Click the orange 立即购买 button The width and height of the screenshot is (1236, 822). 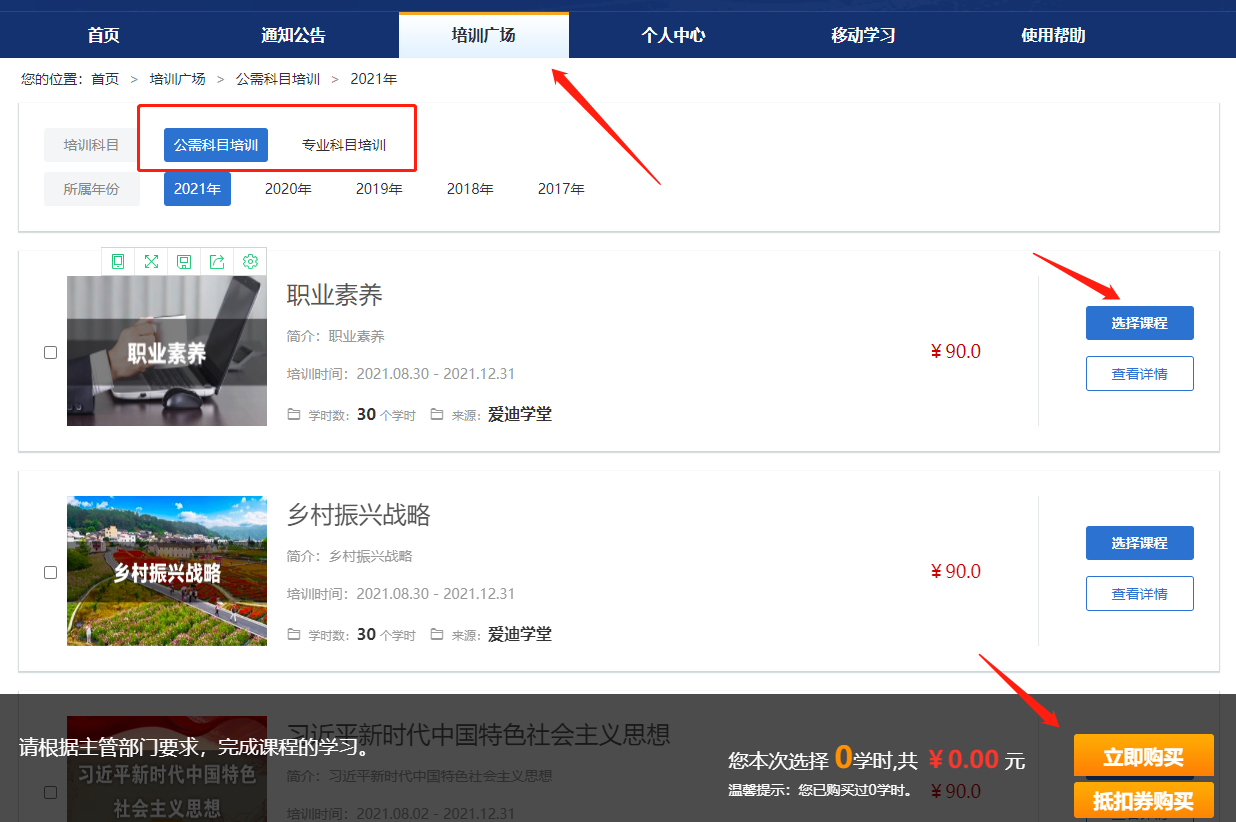[1144, 757]
